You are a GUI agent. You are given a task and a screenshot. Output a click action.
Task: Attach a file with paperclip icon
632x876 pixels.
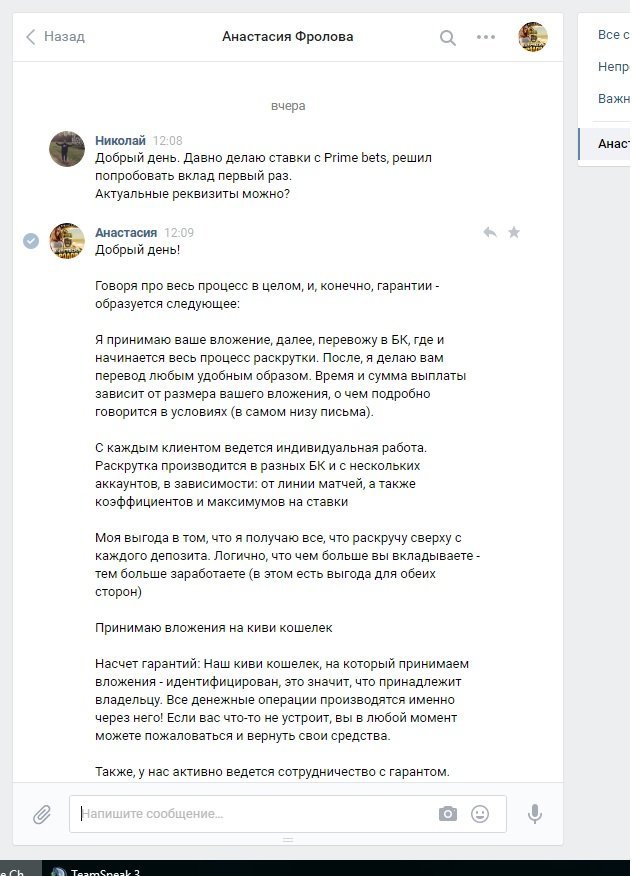click(x=41, y=815)
